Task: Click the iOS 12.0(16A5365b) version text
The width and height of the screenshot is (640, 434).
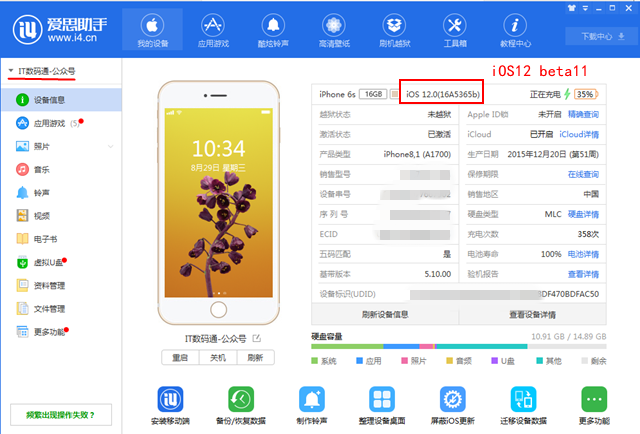Action: [x=442, y=94]
